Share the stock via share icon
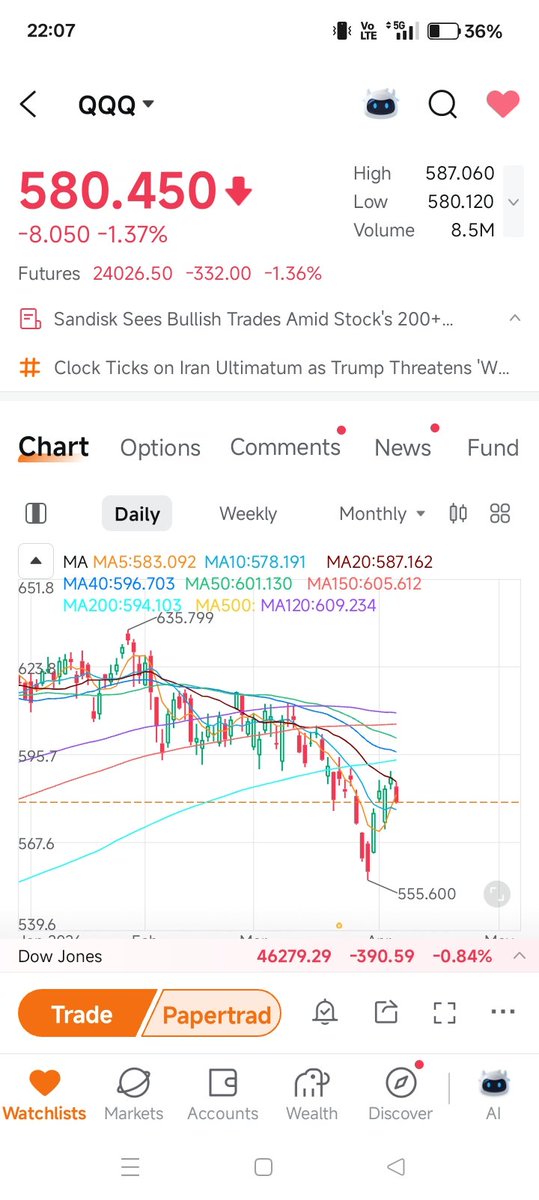 click(386, 1013)
